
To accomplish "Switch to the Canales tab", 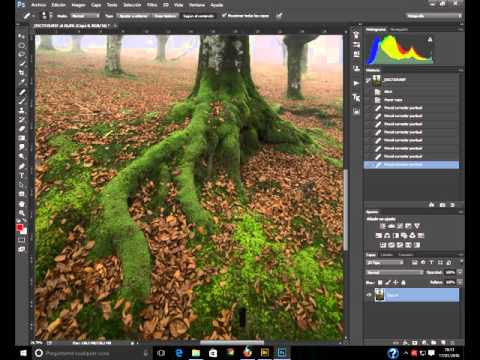I will (x=387, y=255).
